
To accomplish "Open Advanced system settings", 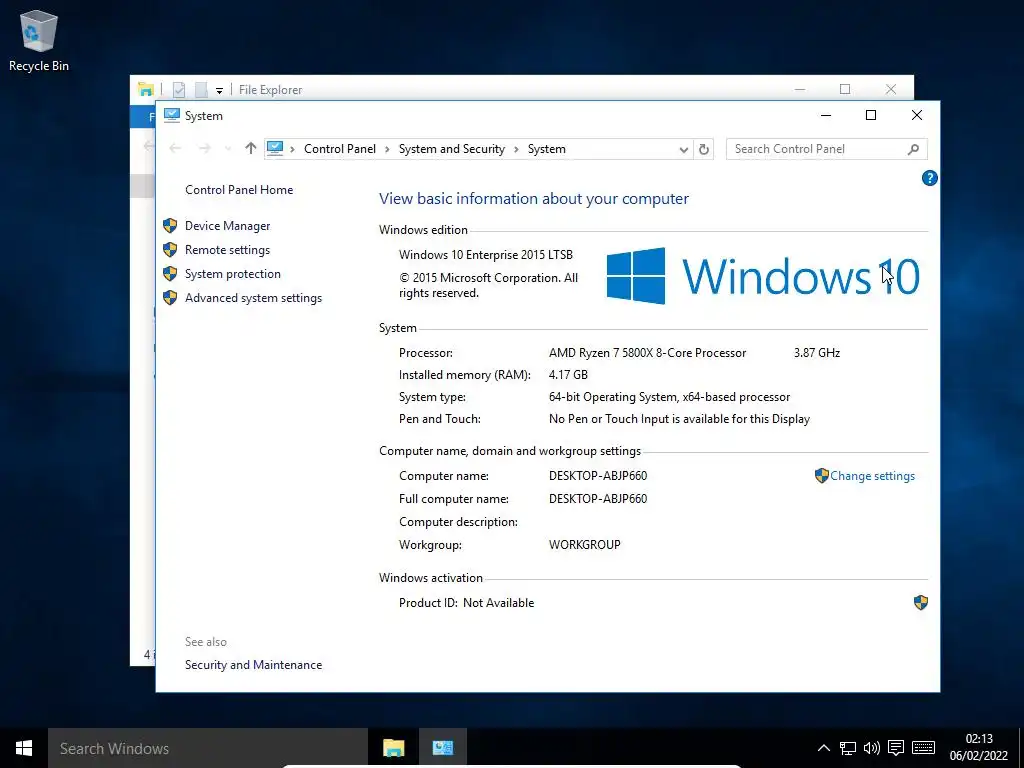I will pos(253,298).
